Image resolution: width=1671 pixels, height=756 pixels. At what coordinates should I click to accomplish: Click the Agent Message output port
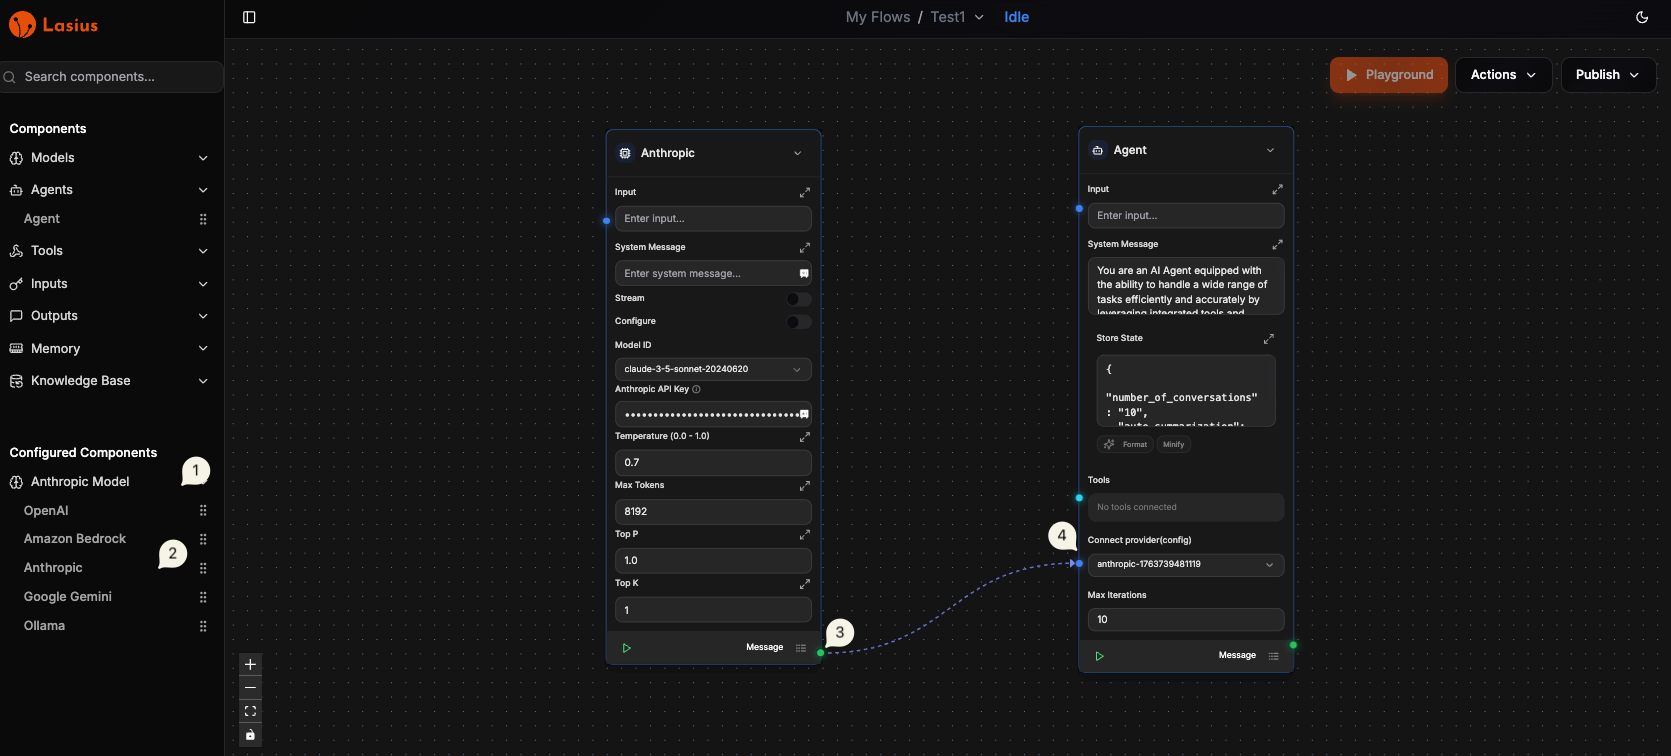tap(1293, 645)
